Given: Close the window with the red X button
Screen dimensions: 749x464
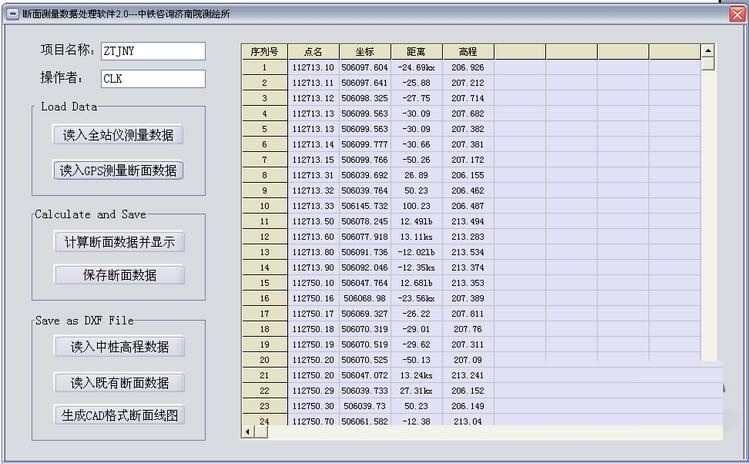Looking at the screenshot, I should (x=737, y=14).
